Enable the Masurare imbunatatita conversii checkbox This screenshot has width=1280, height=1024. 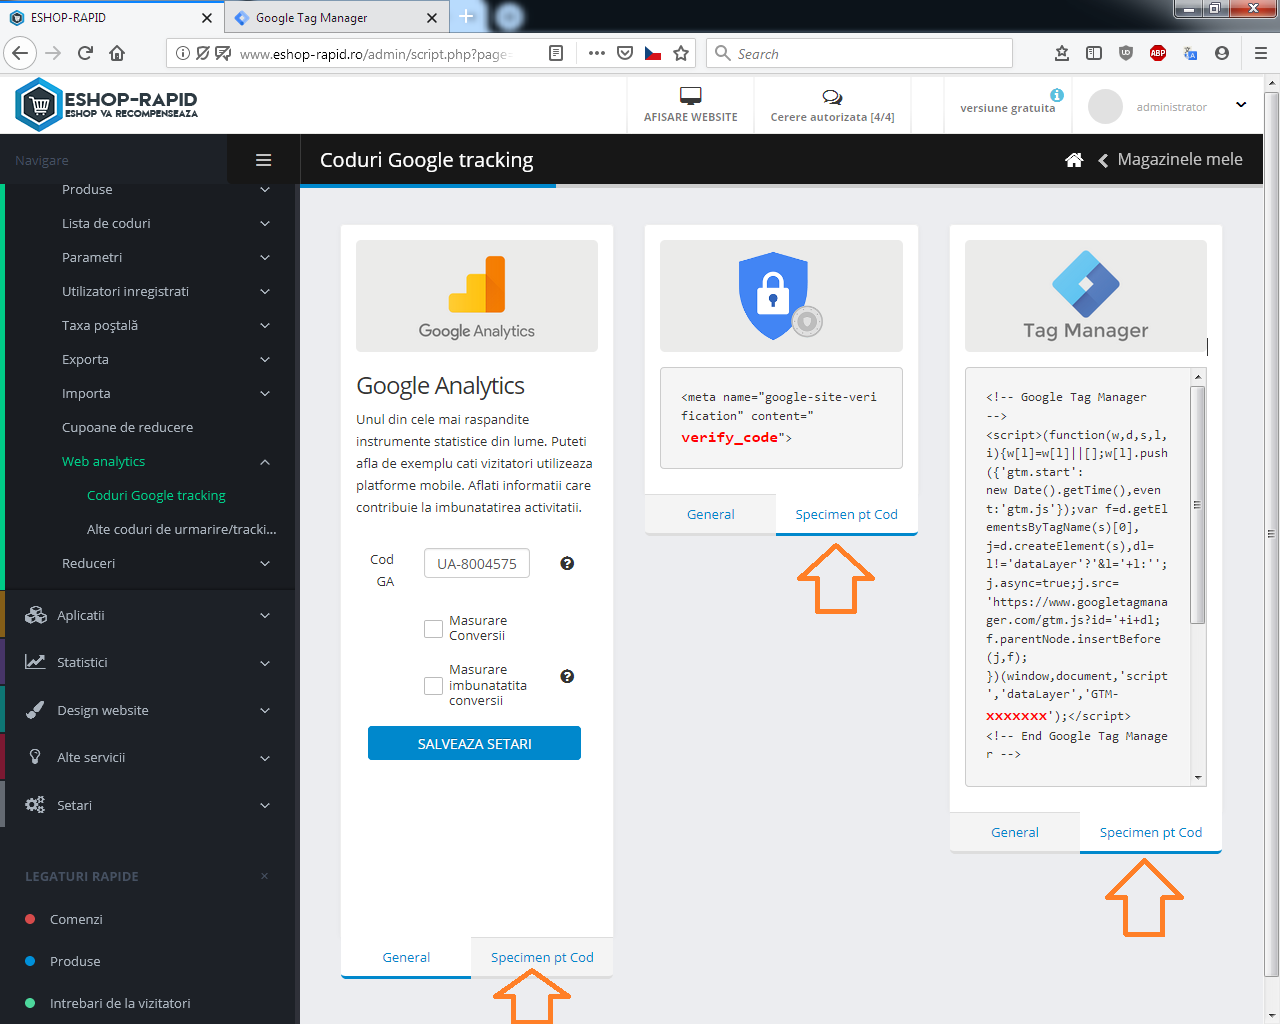coord(433,686)
